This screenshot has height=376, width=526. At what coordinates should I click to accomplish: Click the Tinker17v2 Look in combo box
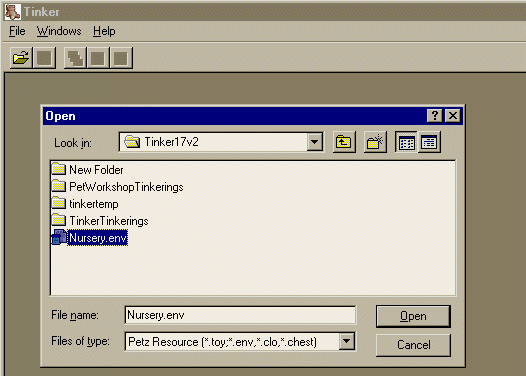click(221, 142)
